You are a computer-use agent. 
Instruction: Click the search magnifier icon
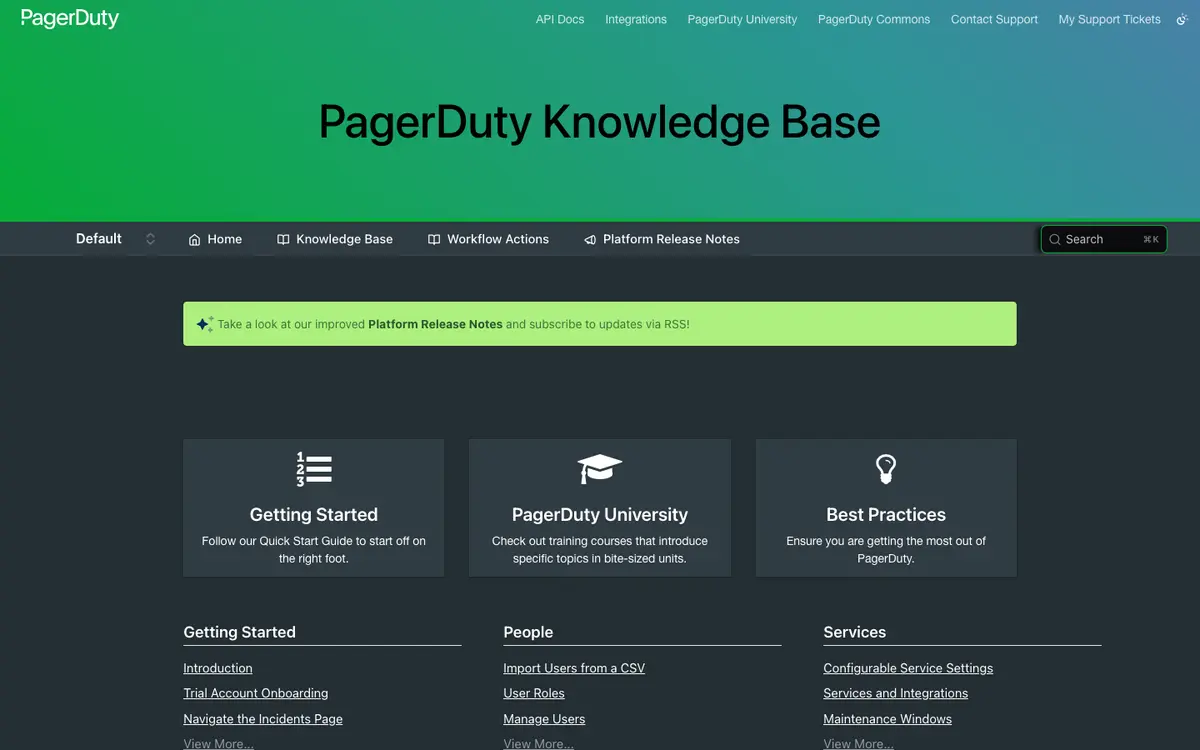click(1055, 240)
